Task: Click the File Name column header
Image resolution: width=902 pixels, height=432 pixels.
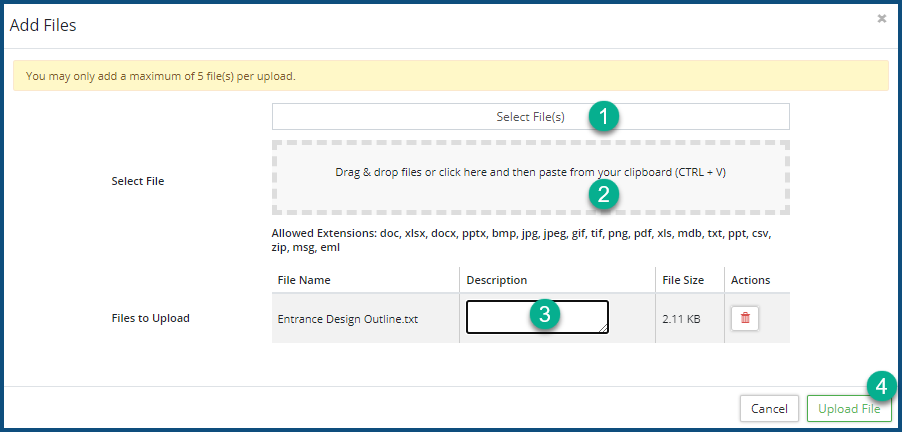Action: [x=304, y=280]
